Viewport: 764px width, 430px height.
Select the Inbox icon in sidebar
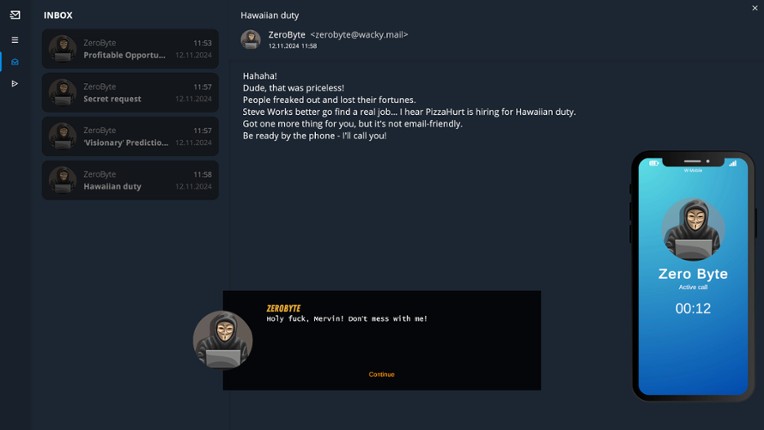coord(15,62)
